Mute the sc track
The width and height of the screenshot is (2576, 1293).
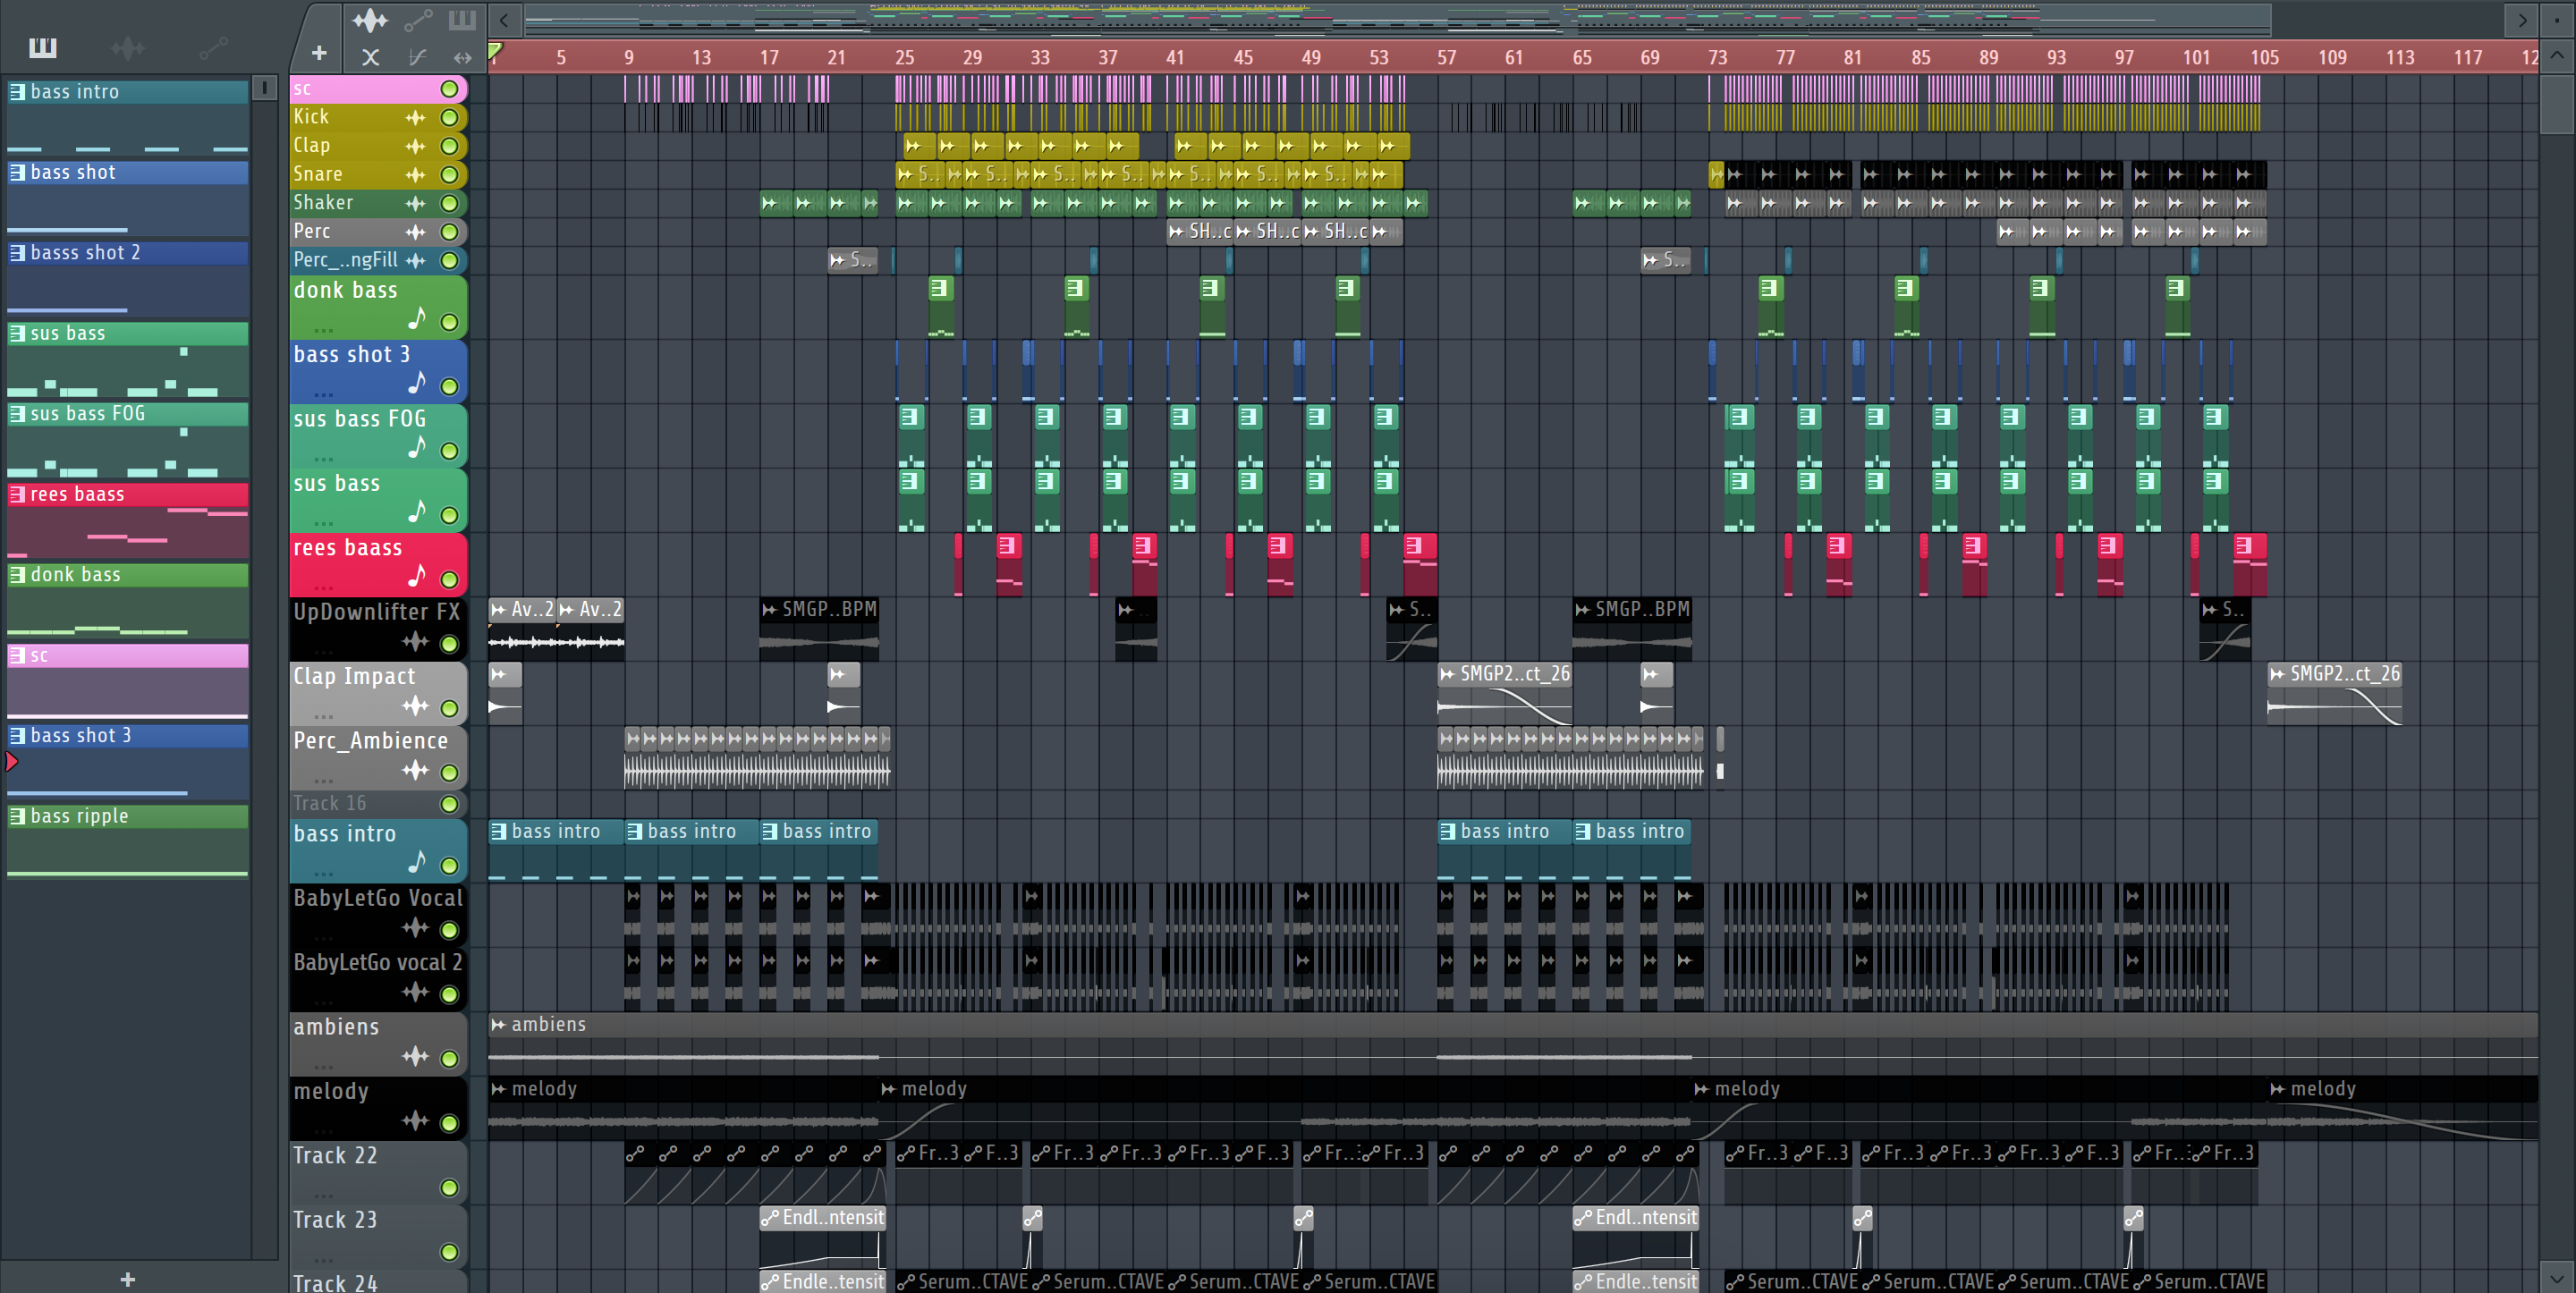click(450, 89)
